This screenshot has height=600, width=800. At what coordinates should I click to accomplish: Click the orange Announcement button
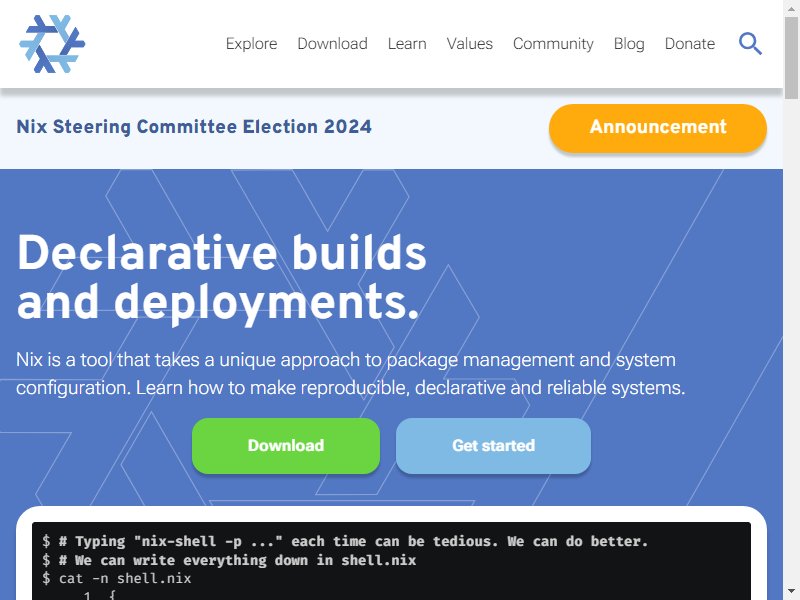658,128
